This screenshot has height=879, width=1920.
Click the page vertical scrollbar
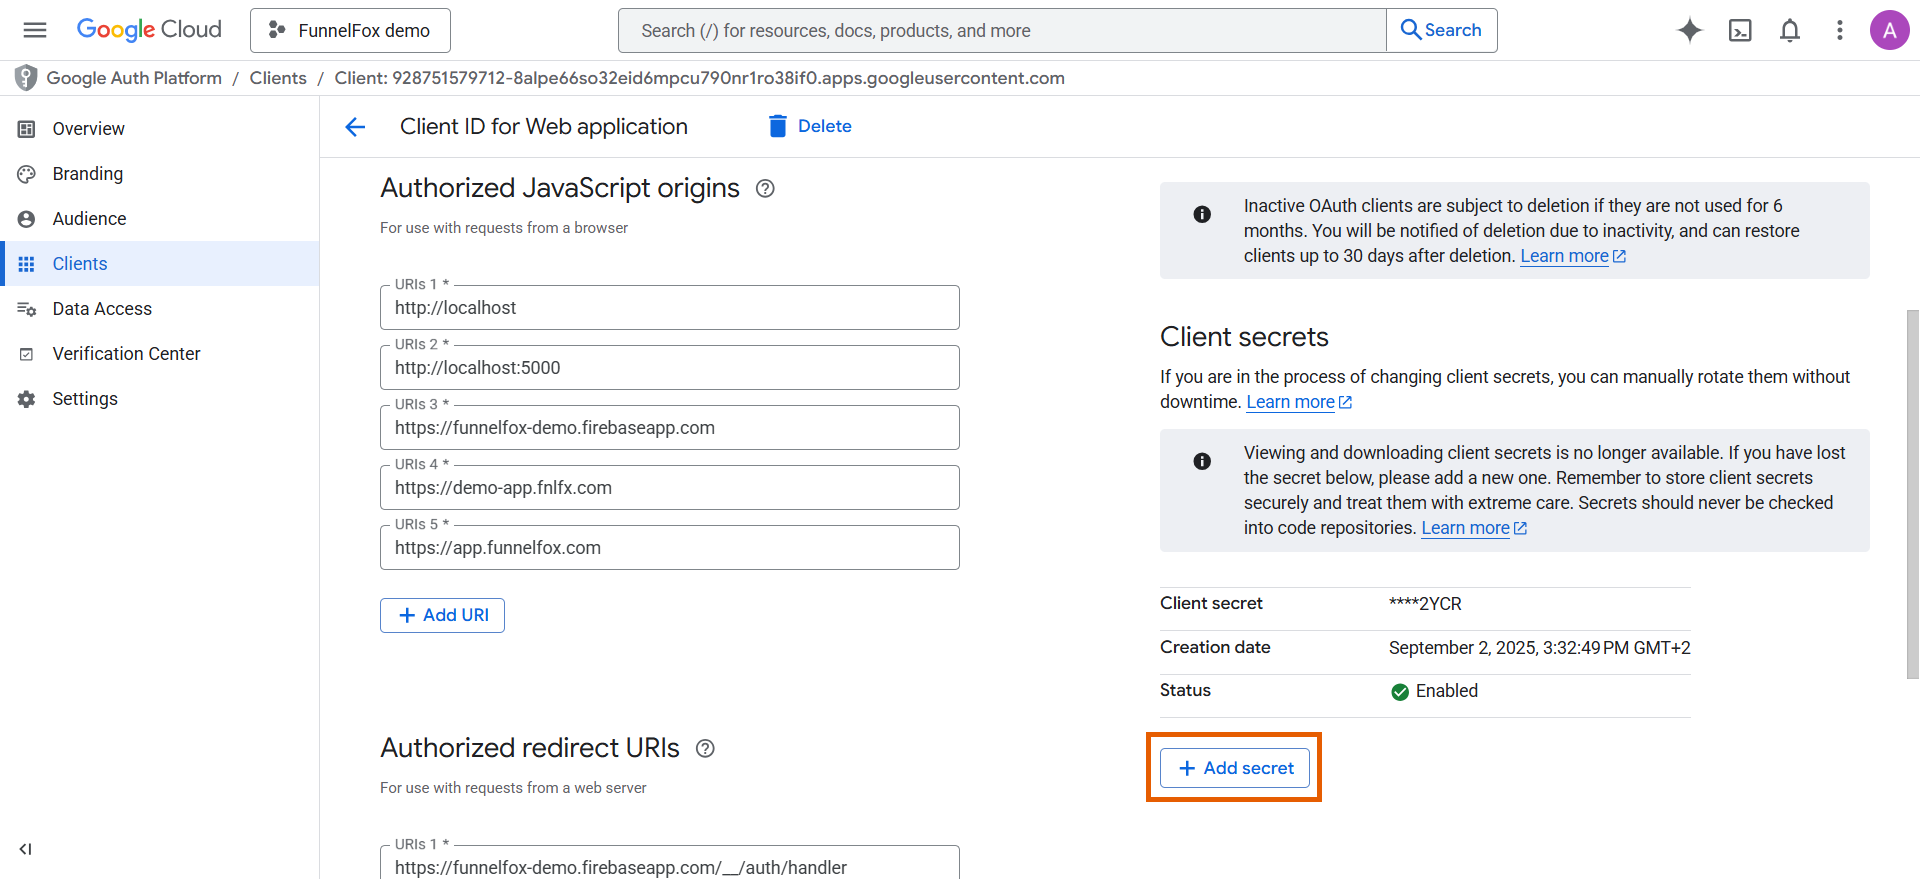coord(1912,494)
